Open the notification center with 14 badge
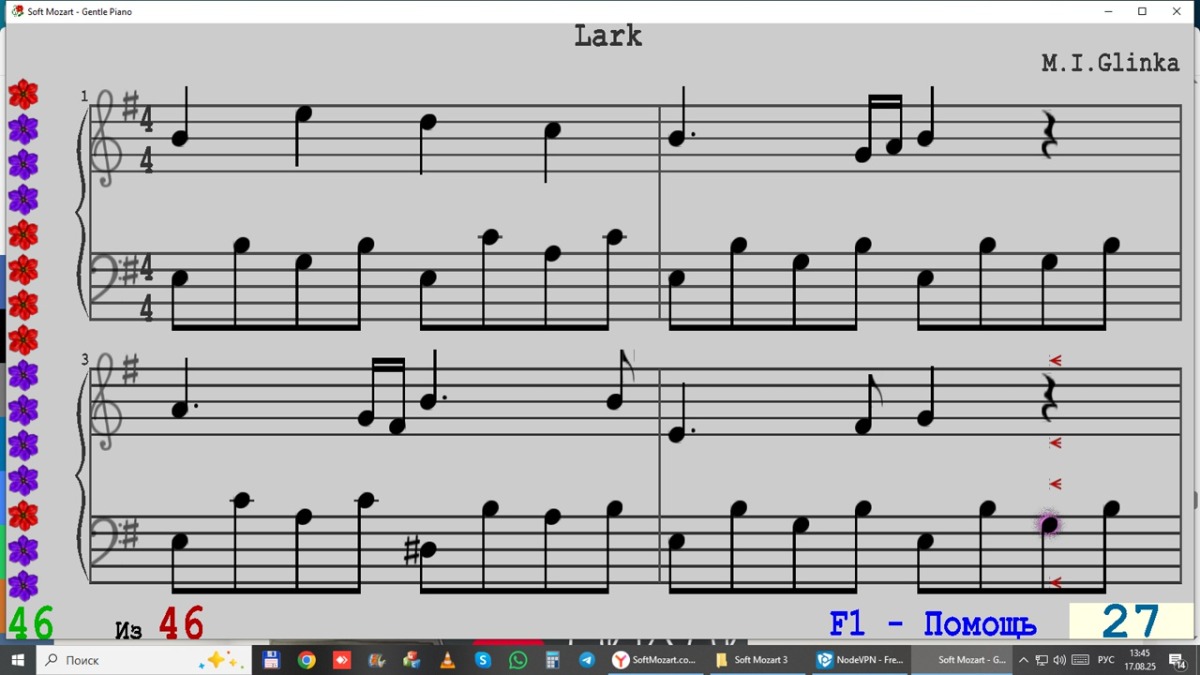 coord(1177,661)
